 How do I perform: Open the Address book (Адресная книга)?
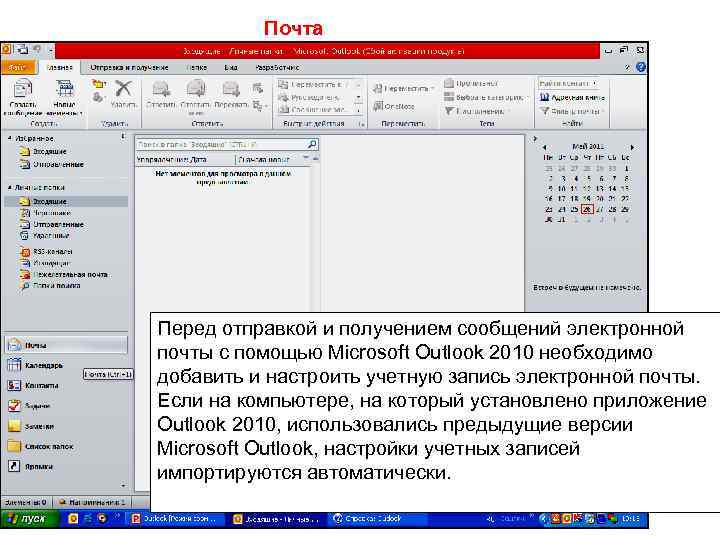click(572, 97)
